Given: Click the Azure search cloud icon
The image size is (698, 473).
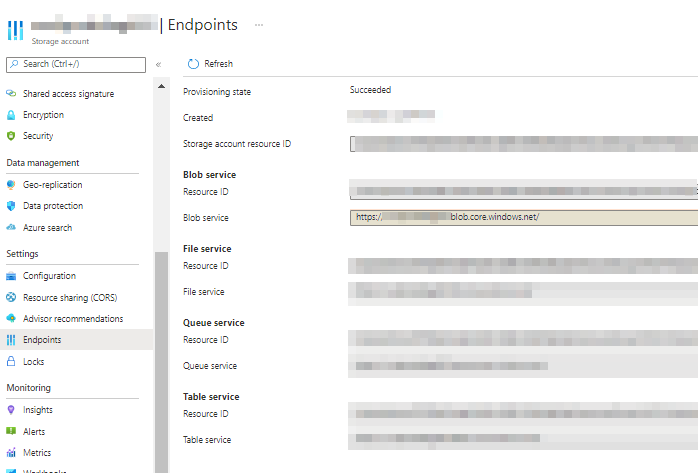Looking at the screenshot, I should tap(11, 227).
